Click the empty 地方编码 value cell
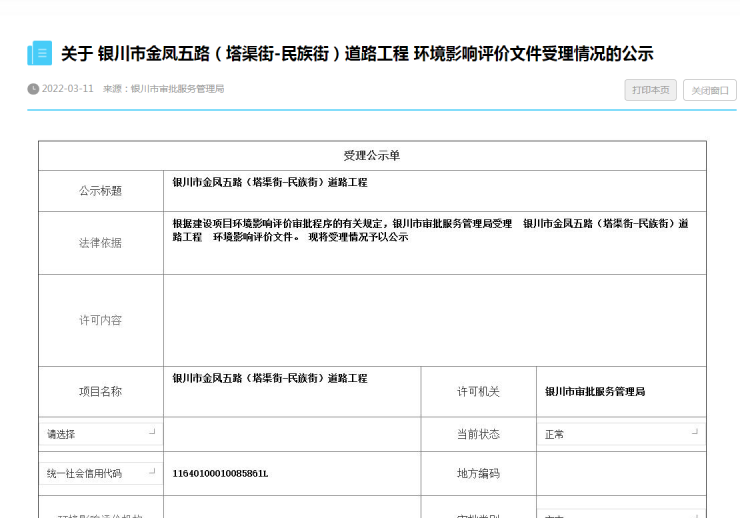This screenshot has width=740, height=518. 620,473
